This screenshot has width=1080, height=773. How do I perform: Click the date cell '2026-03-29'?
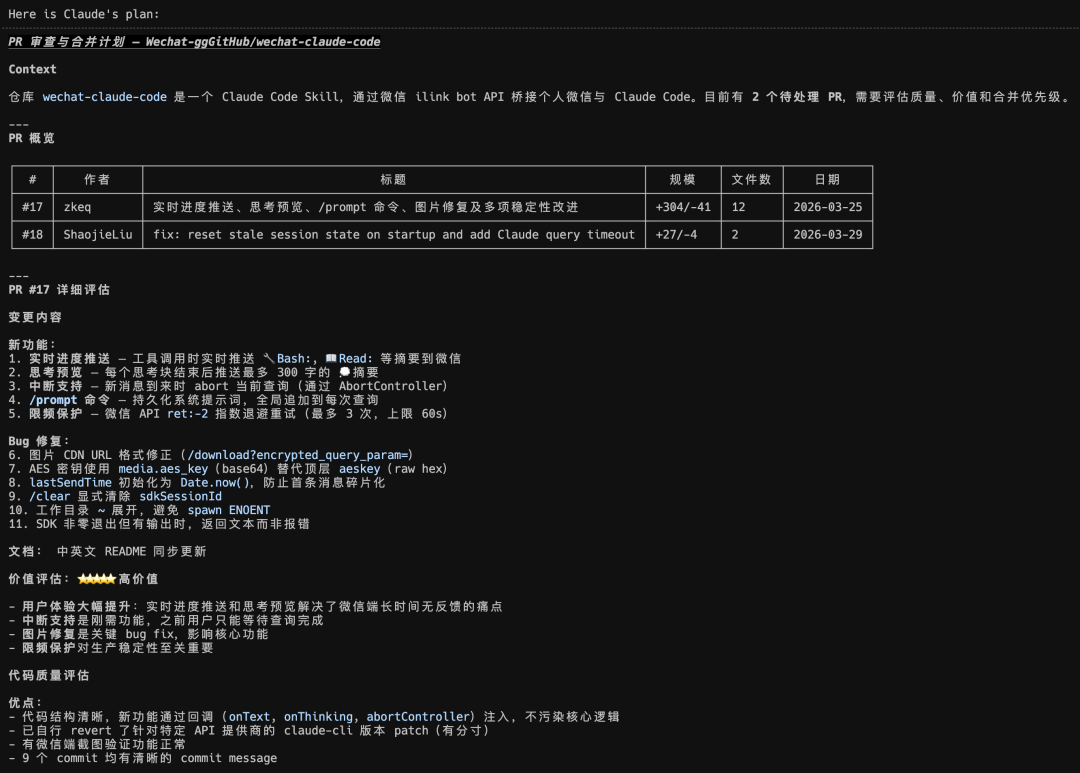(x=827, y=234)
